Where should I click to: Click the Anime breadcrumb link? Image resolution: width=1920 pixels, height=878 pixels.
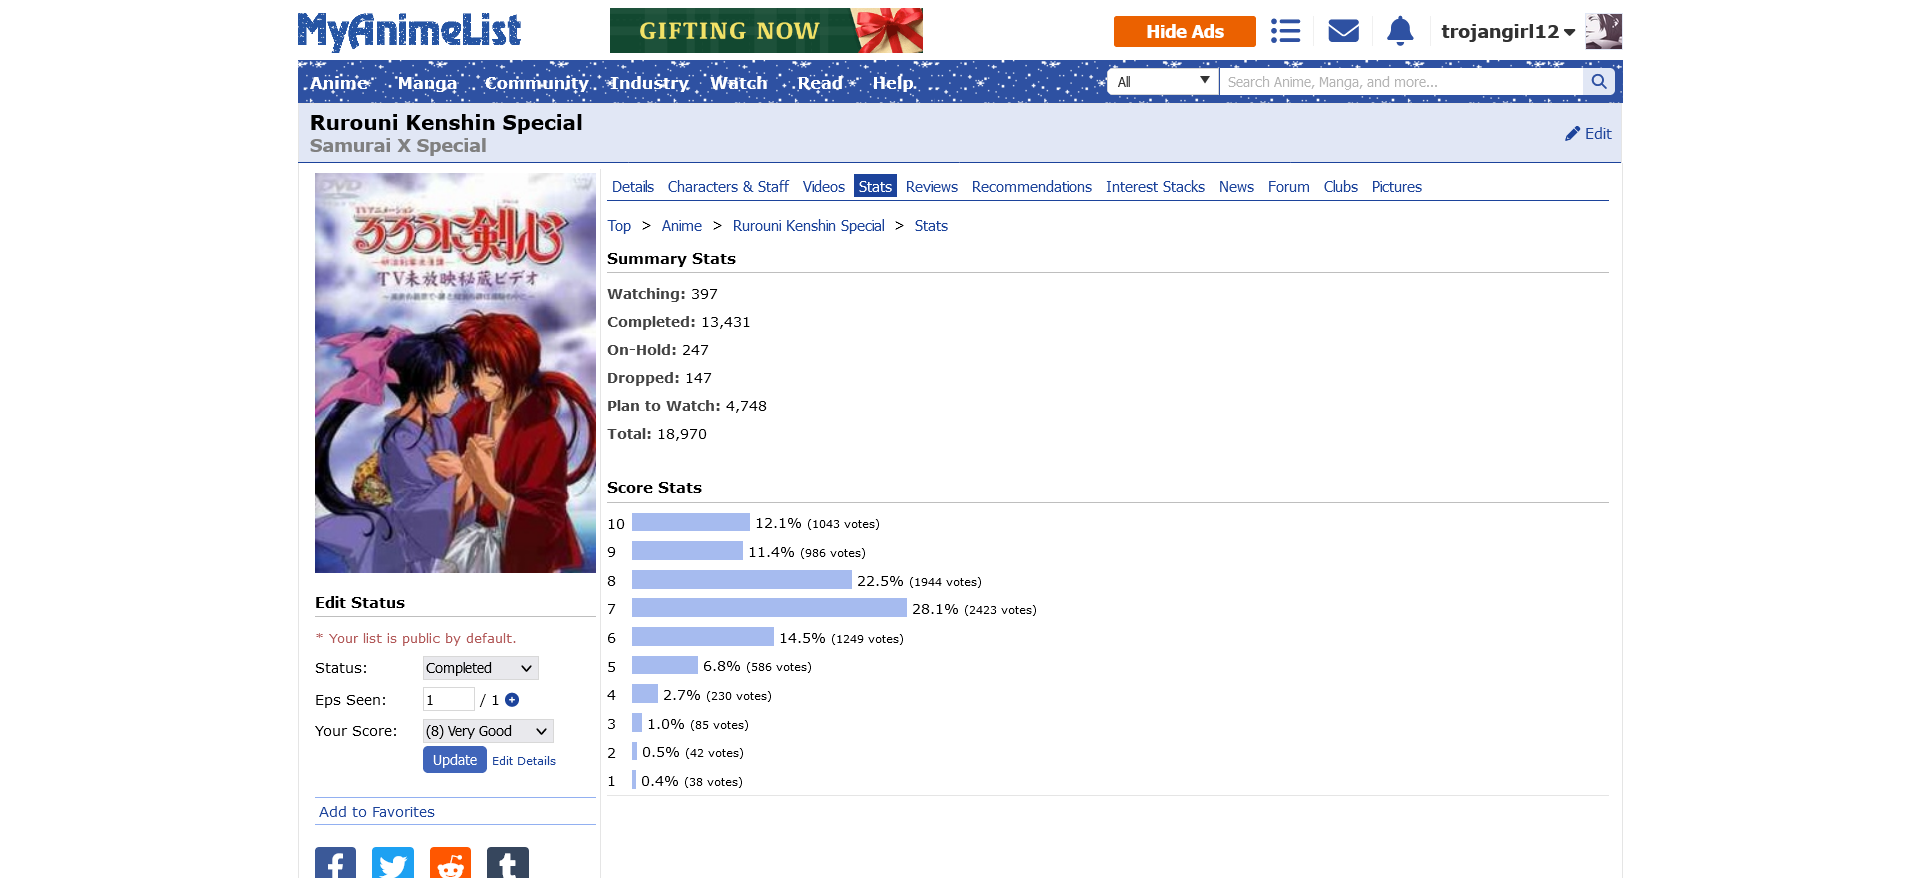point(682,226)
